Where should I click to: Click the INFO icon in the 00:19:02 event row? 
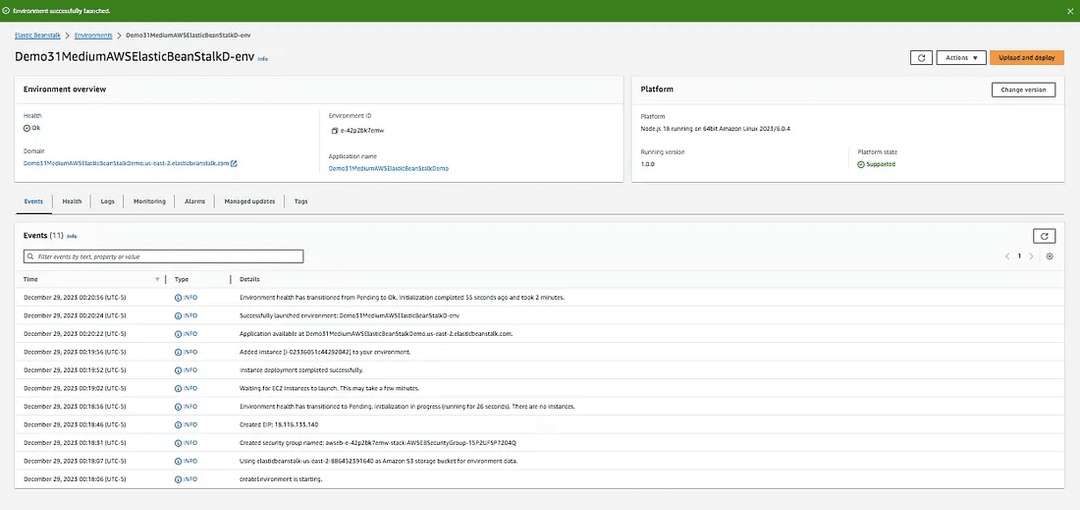click(178, 388)
